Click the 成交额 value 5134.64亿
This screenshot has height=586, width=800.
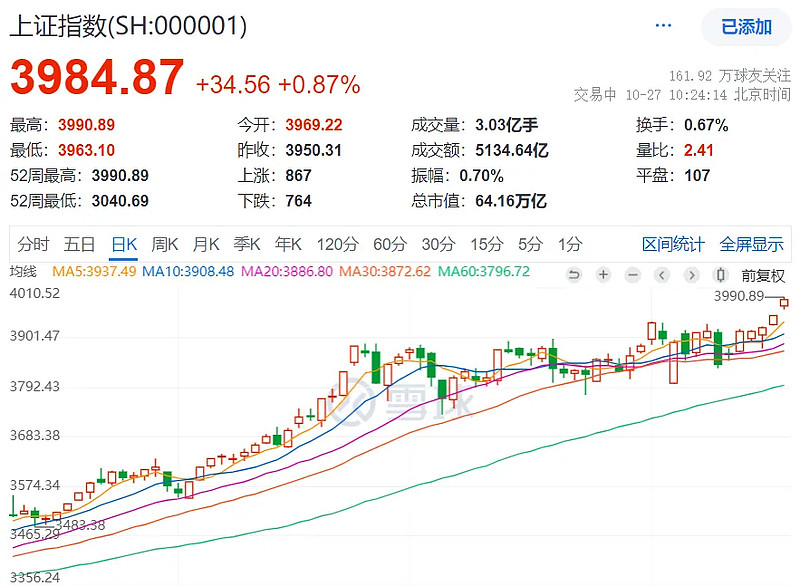[512, 150]
